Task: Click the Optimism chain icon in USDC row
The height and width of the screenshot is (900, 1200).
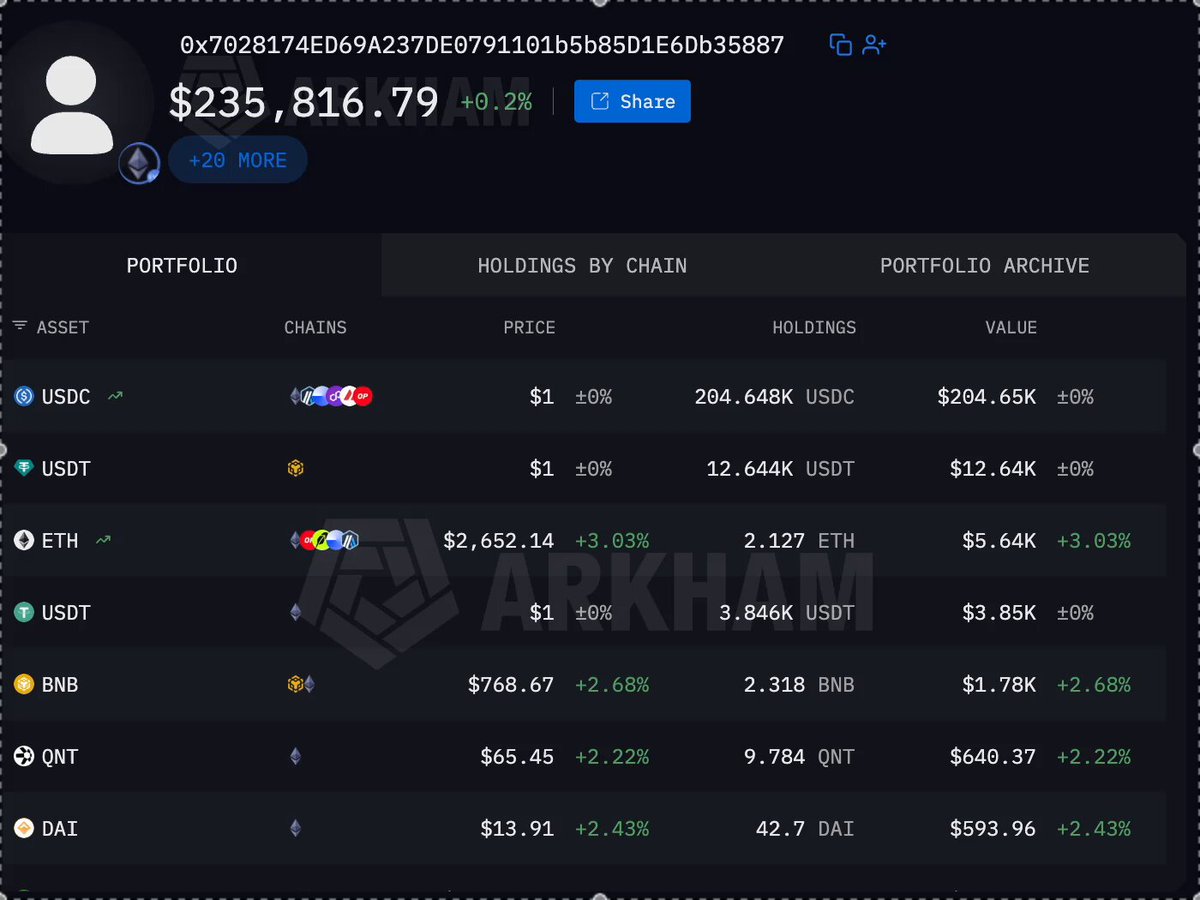Action: click(363, 397)
